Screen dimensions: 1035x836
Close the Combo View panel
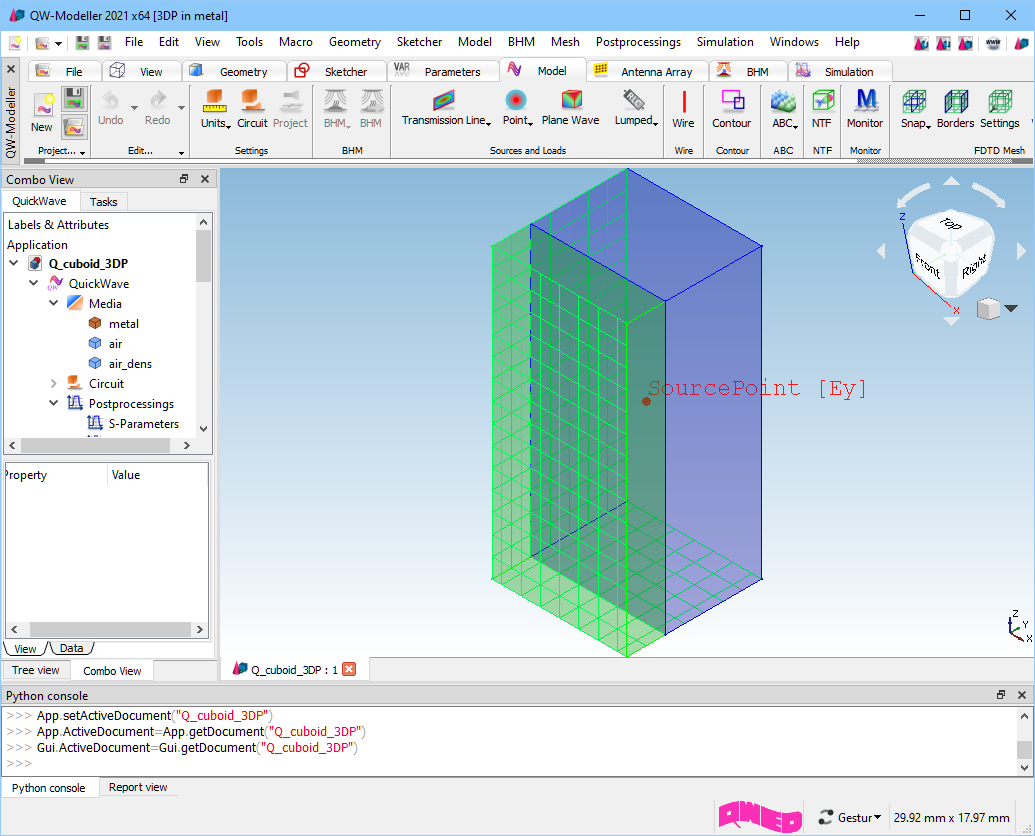click(205, 179)
